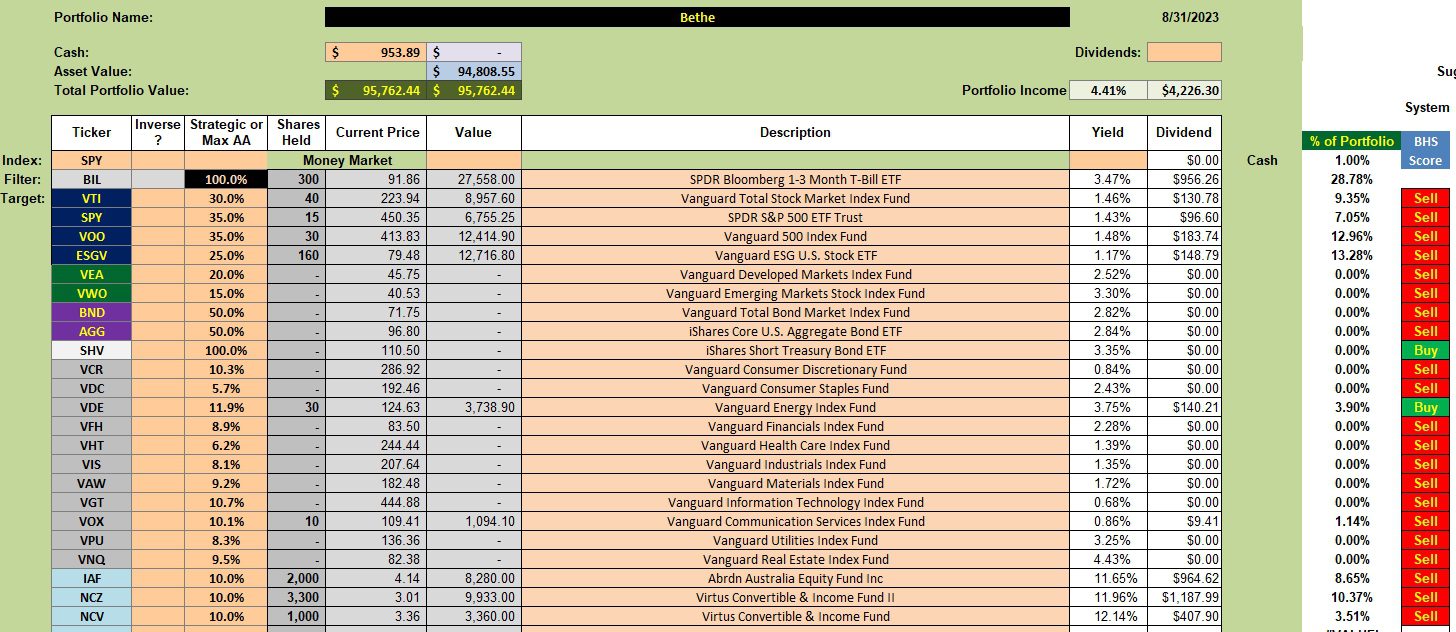Click BIL dividend $956.26 cell
Screen dimensions: 1456x632
click(1184, 179)
